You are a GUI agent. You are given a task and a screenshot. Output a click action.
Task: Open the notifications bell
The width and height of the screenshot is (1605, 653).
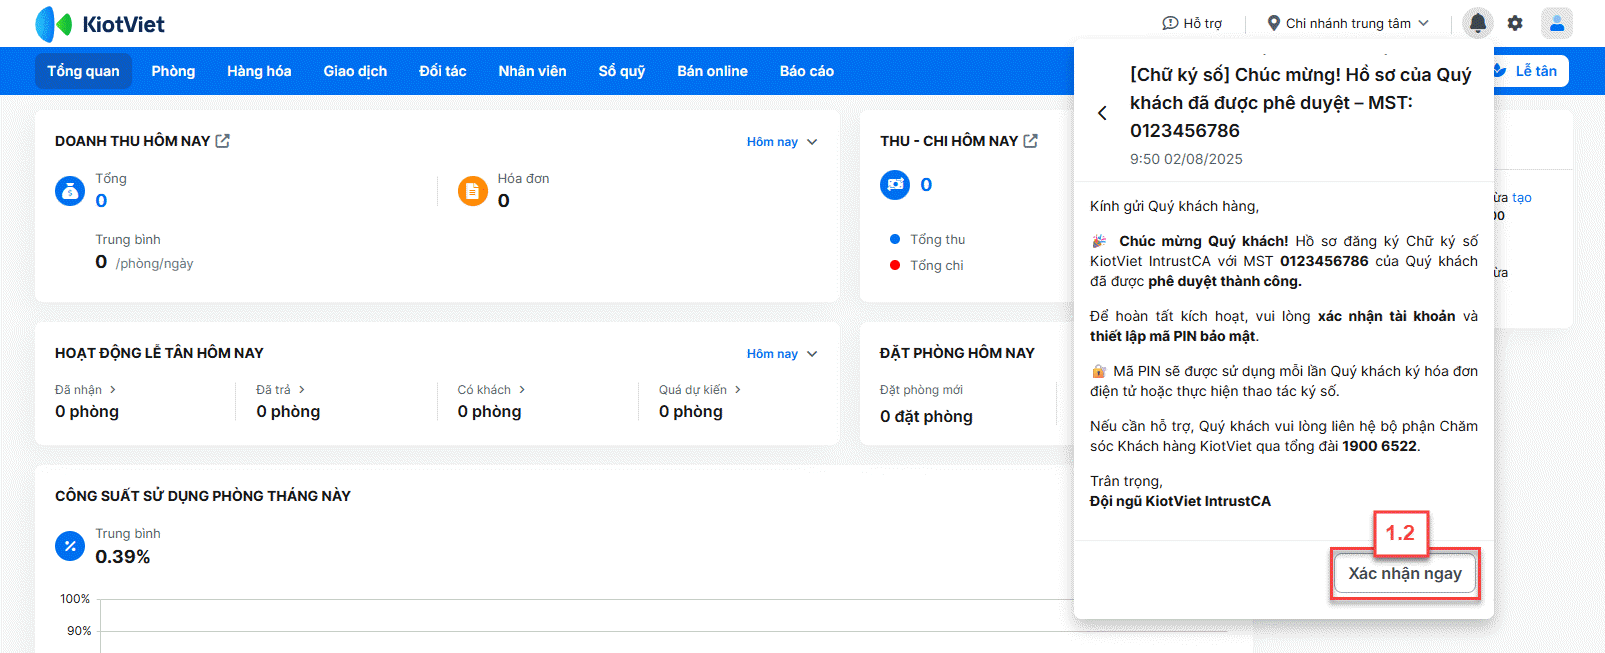coord(1477,23)
